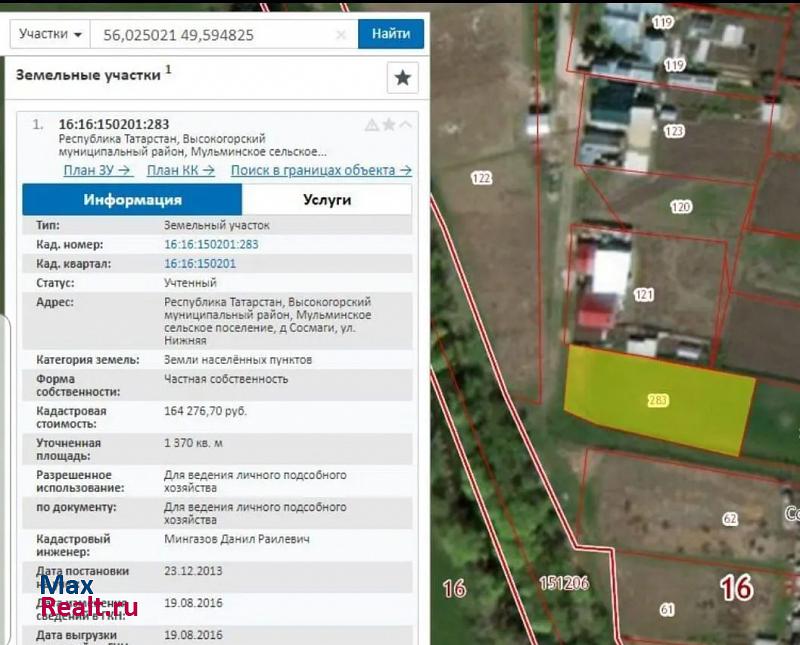
Task: Click the result title 16:16:150201:283
Action: [113, 124]
